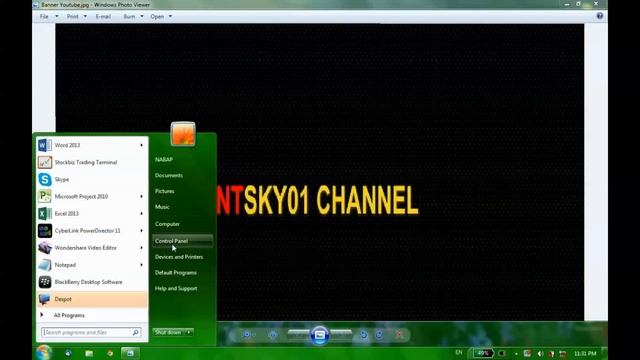The width and height of the screenshot is (640, 360).
Task: Open Skype from the Start menu
Action: 92,180
